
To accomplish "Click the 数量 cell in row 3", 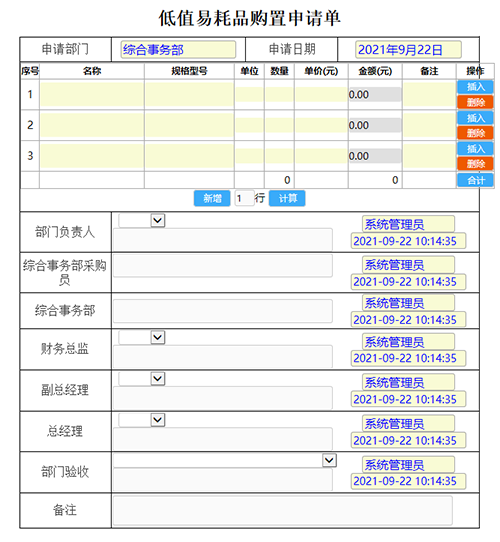I will [x=279, y=156].
